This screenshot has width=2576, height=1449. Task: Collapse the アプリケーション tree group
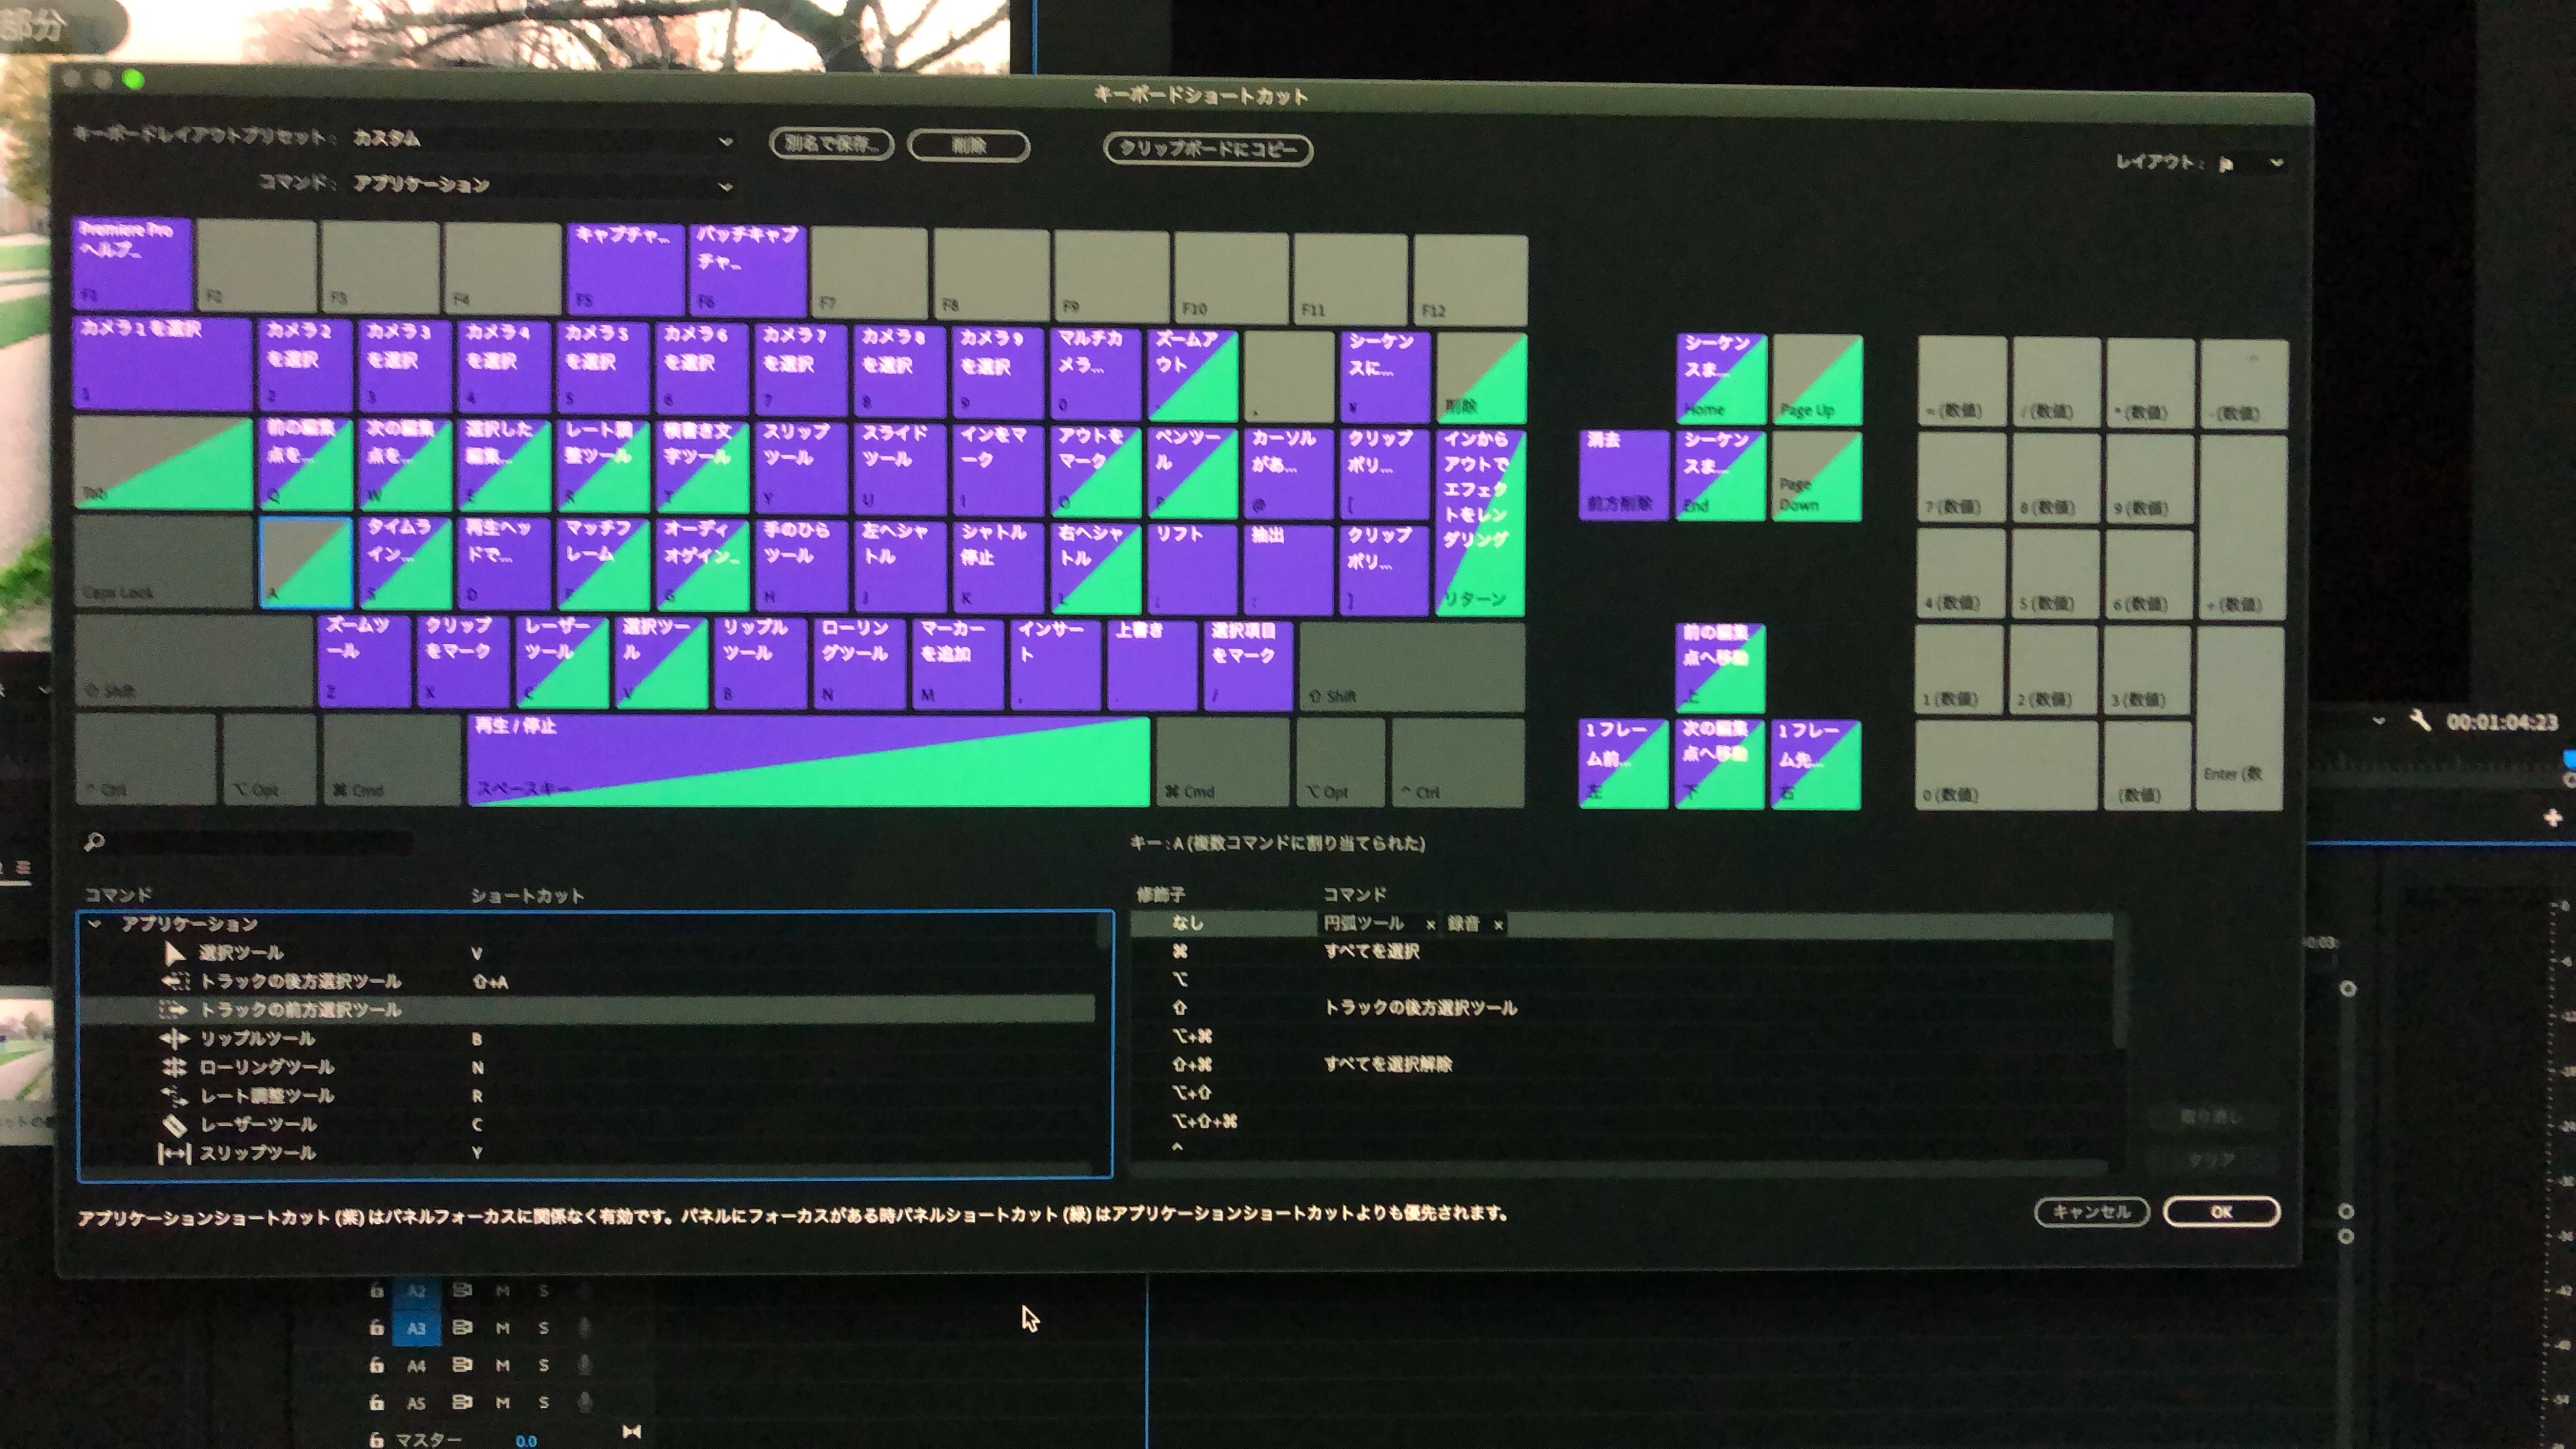point(95,924)
